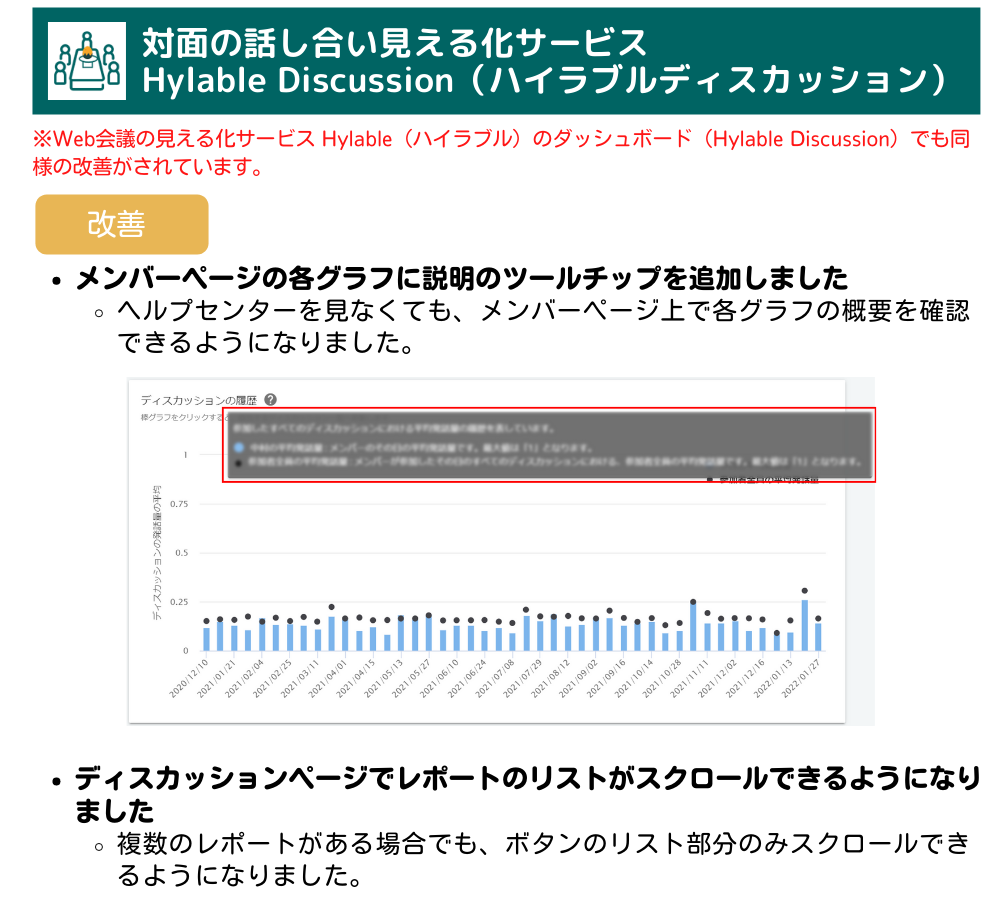Viewport: 1000px width, 900px height.
Task: Click the y-axis value 0.5
Action: click(182, 553)
